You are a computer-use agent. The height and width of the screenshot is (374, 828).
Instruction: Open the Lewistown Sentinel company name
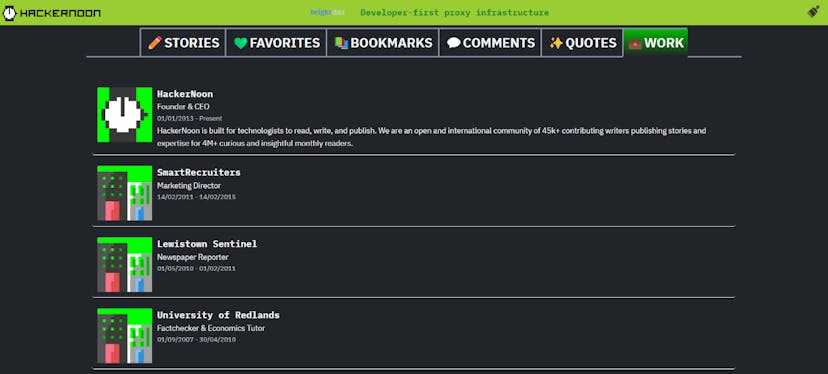point(207,244)
